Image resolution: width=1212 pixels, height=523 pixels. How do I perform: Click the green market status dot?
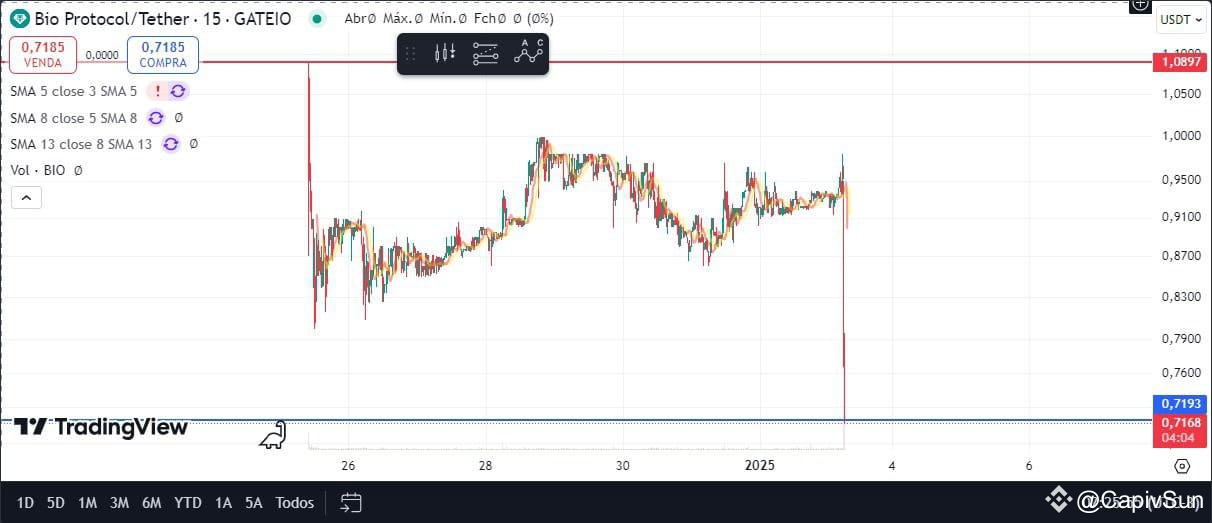(317, 18)
